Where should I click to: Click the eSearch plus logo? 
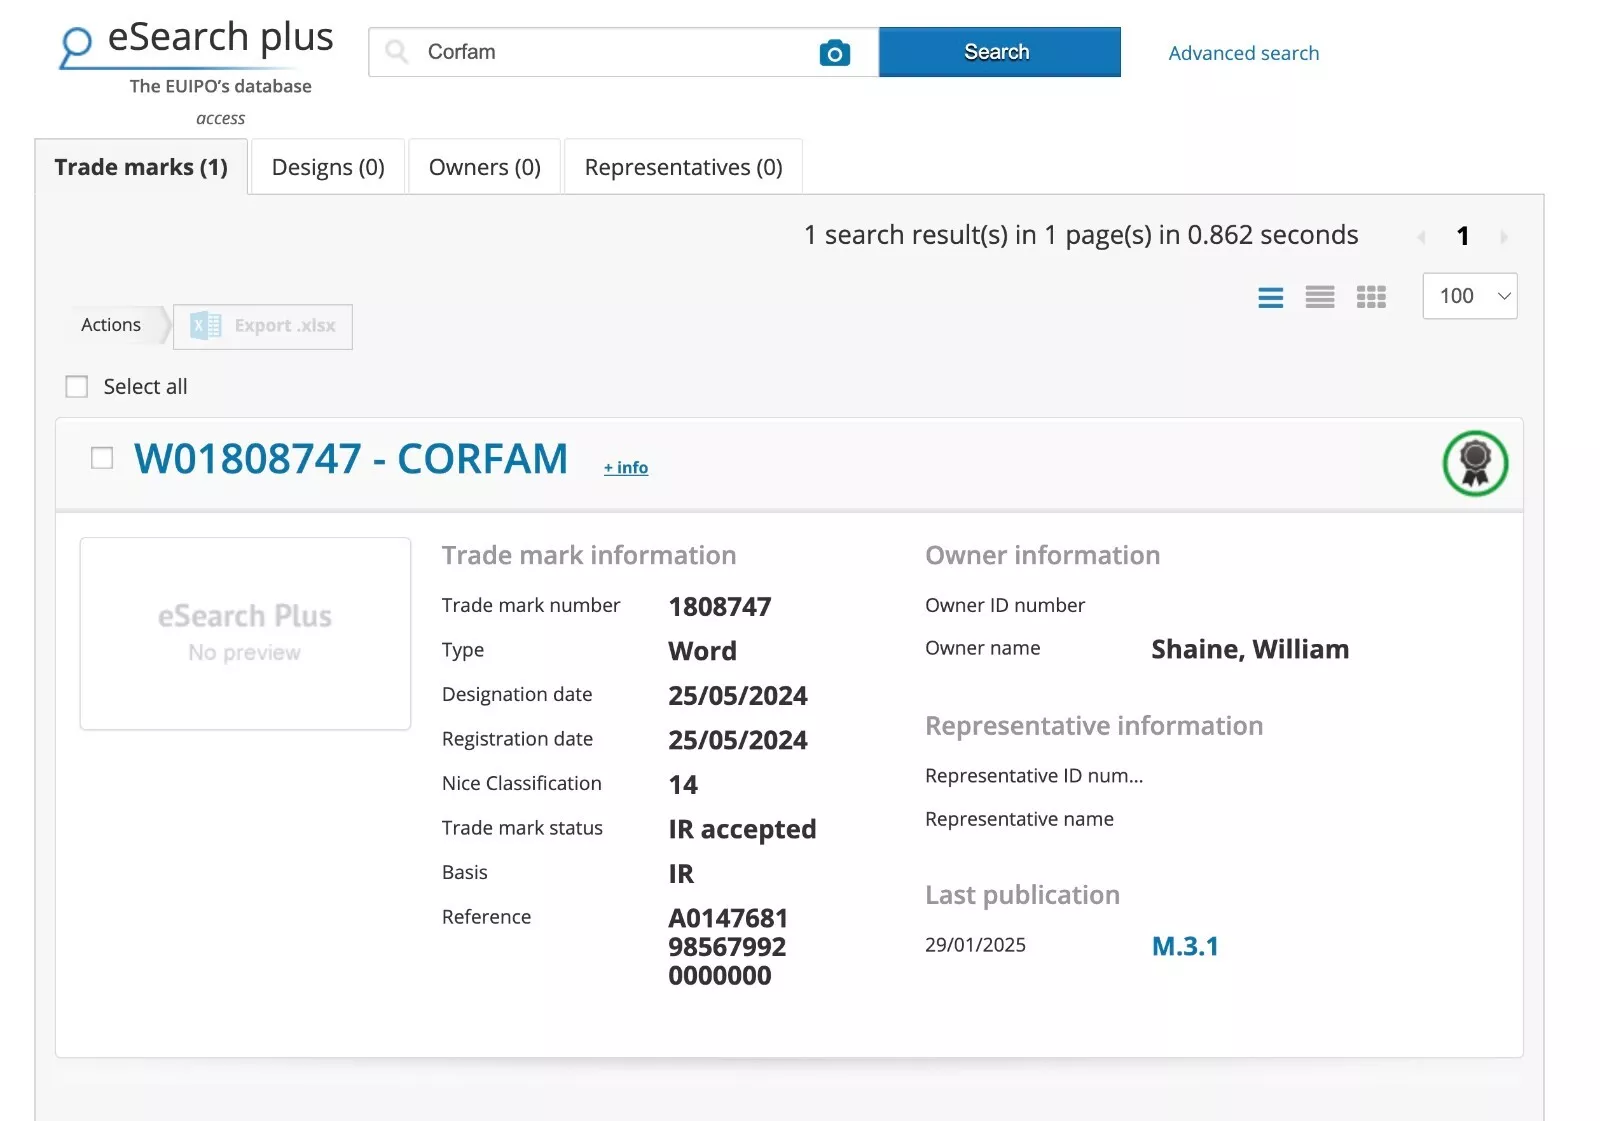(197, 45)
